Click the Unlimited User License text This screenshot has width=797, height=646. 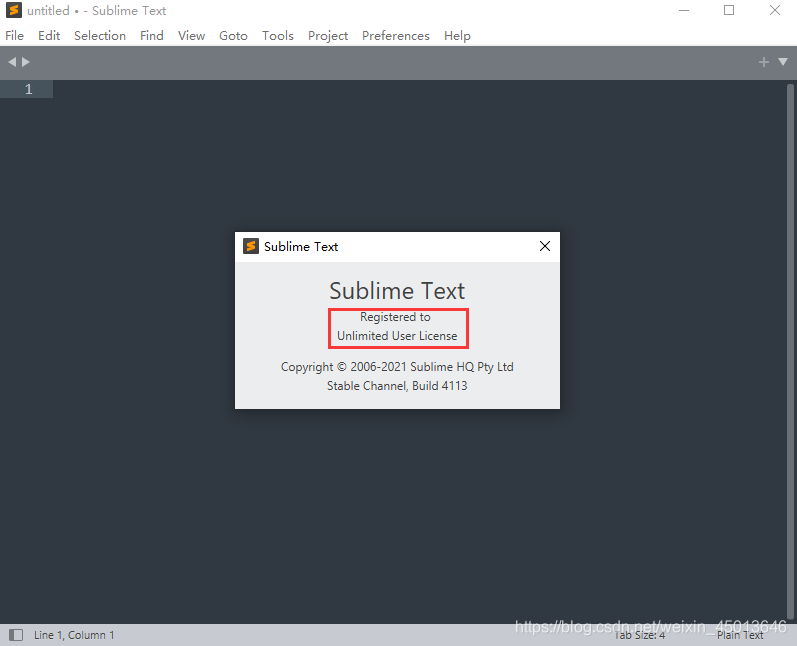tap(397, 336)
